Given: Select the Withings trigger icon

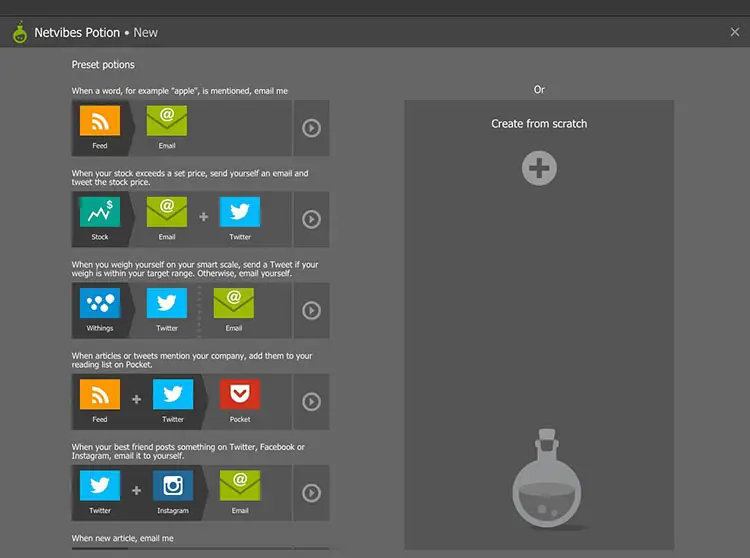Looking at the screenshot, I should pyautogui.click(x=99, y=303).
